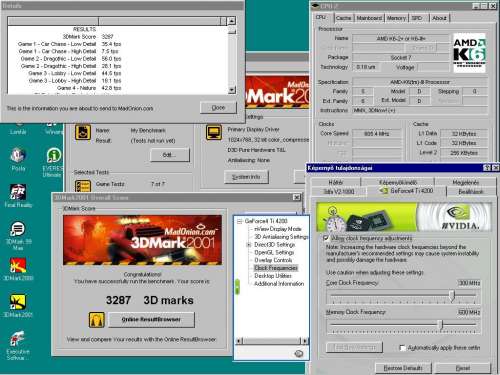Select OpenGL Settings in tree
Screen dimensions: 500x375
(x=274, y=252)
